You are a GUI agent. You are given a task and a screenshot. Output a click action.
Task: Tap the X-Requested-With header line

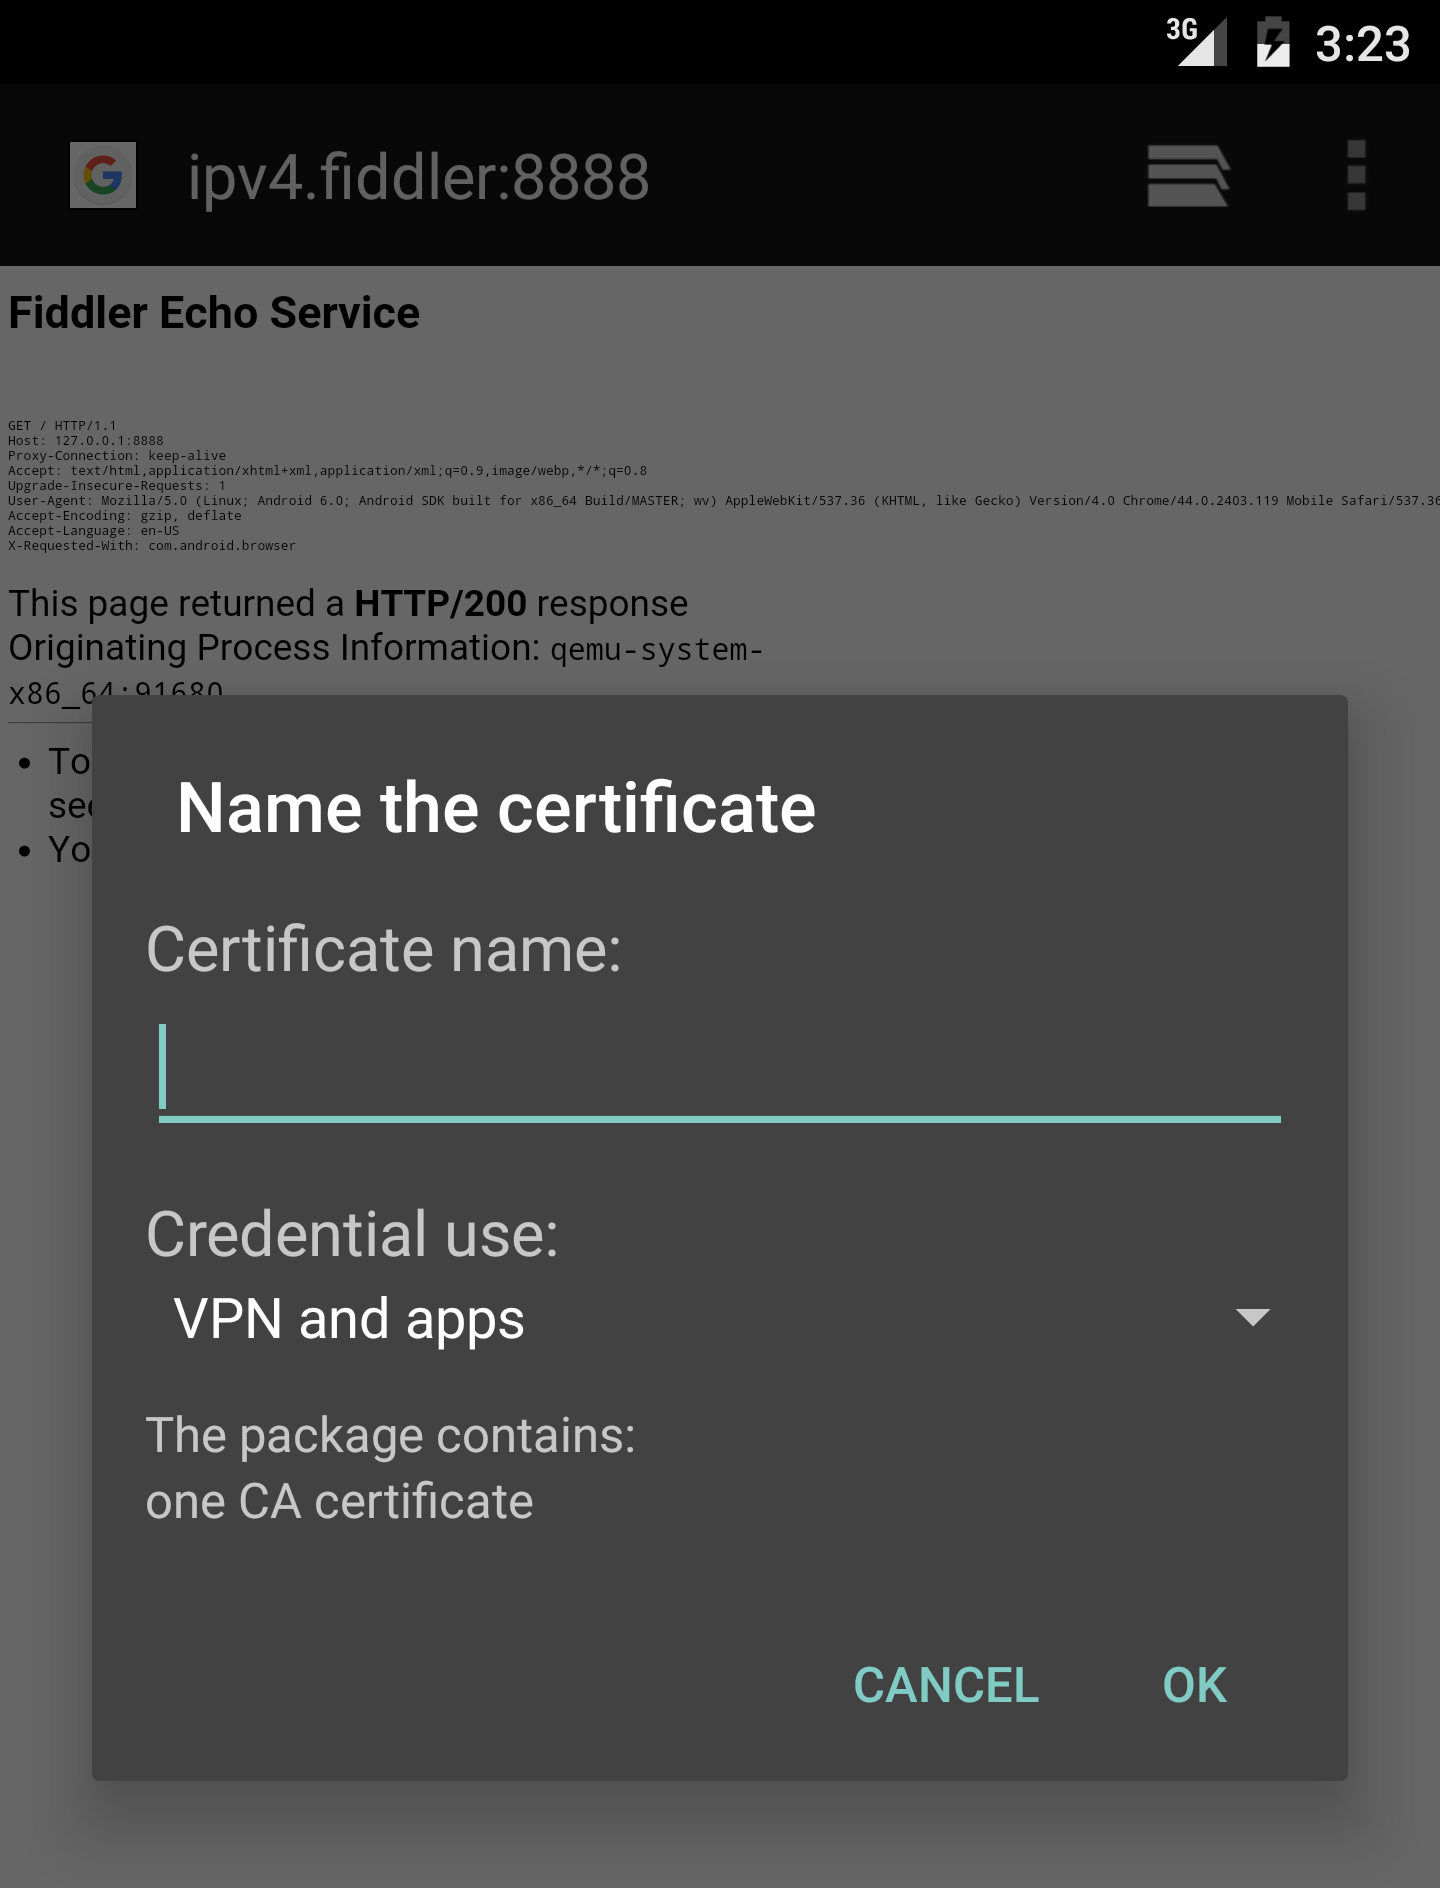152,546
